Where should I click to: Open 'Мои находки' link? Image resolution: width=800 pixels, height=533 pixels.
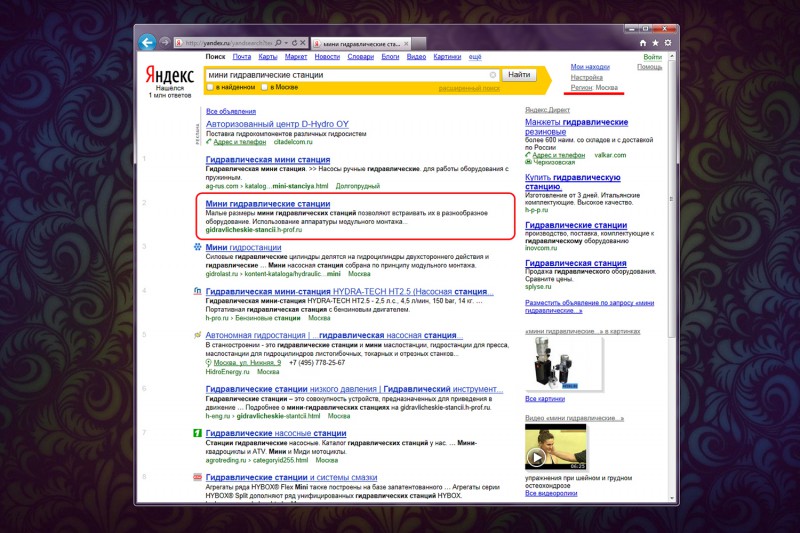click(x=590, y=67)
